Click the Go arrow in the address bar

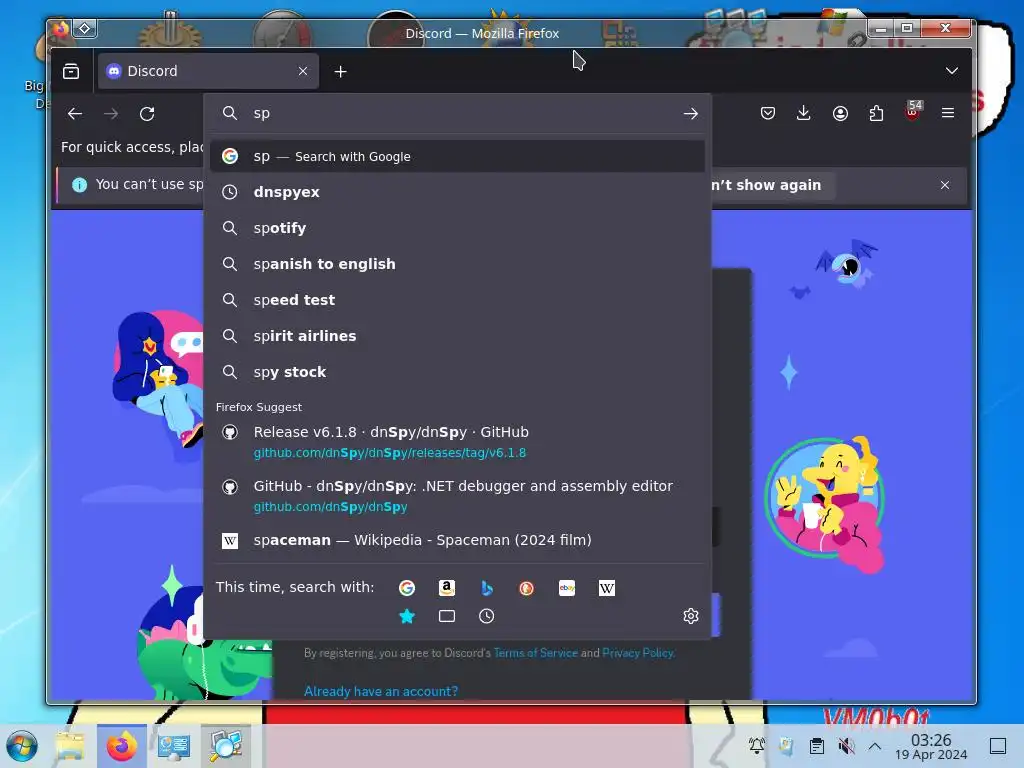(690, 114)
